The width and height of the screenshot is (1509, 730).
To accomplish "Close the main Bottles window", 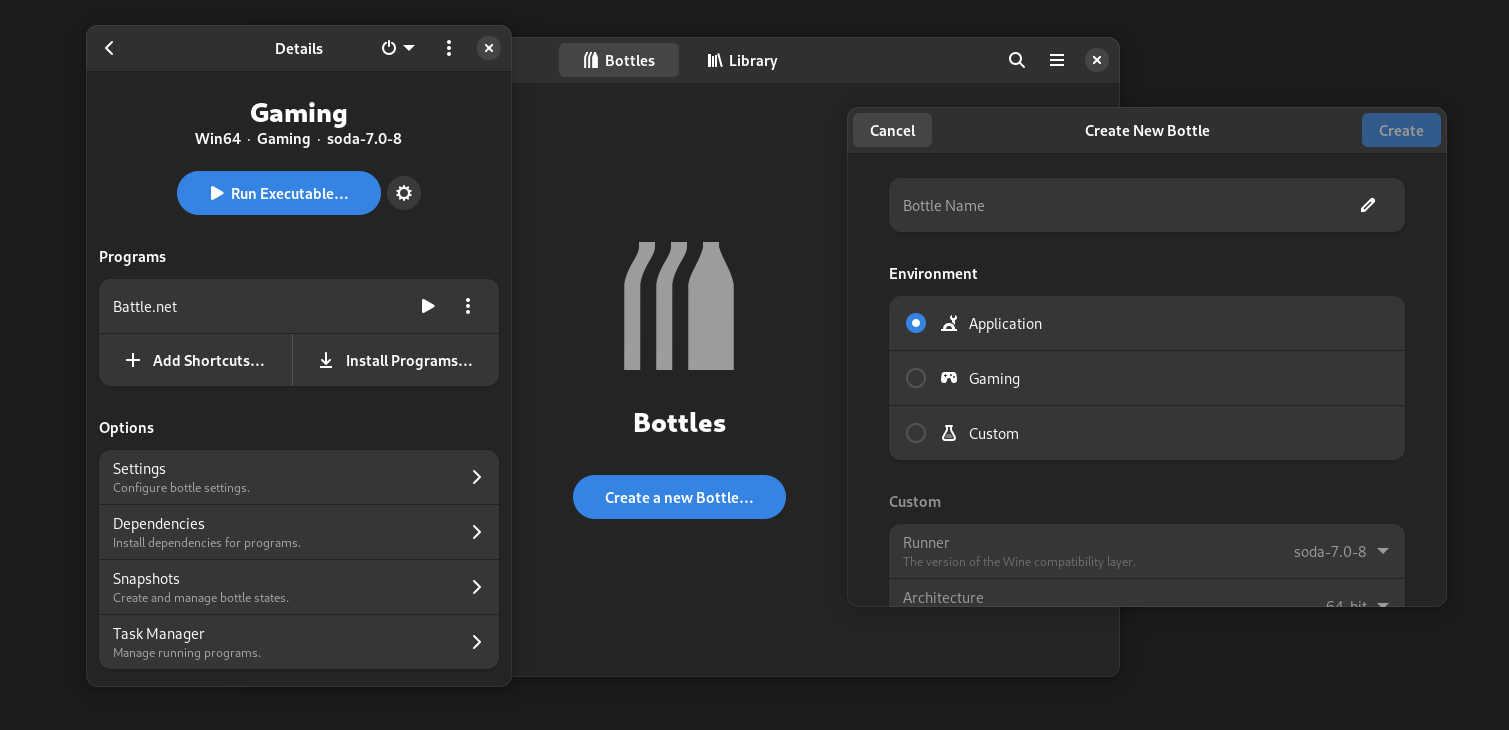I will click(1097, 60).
